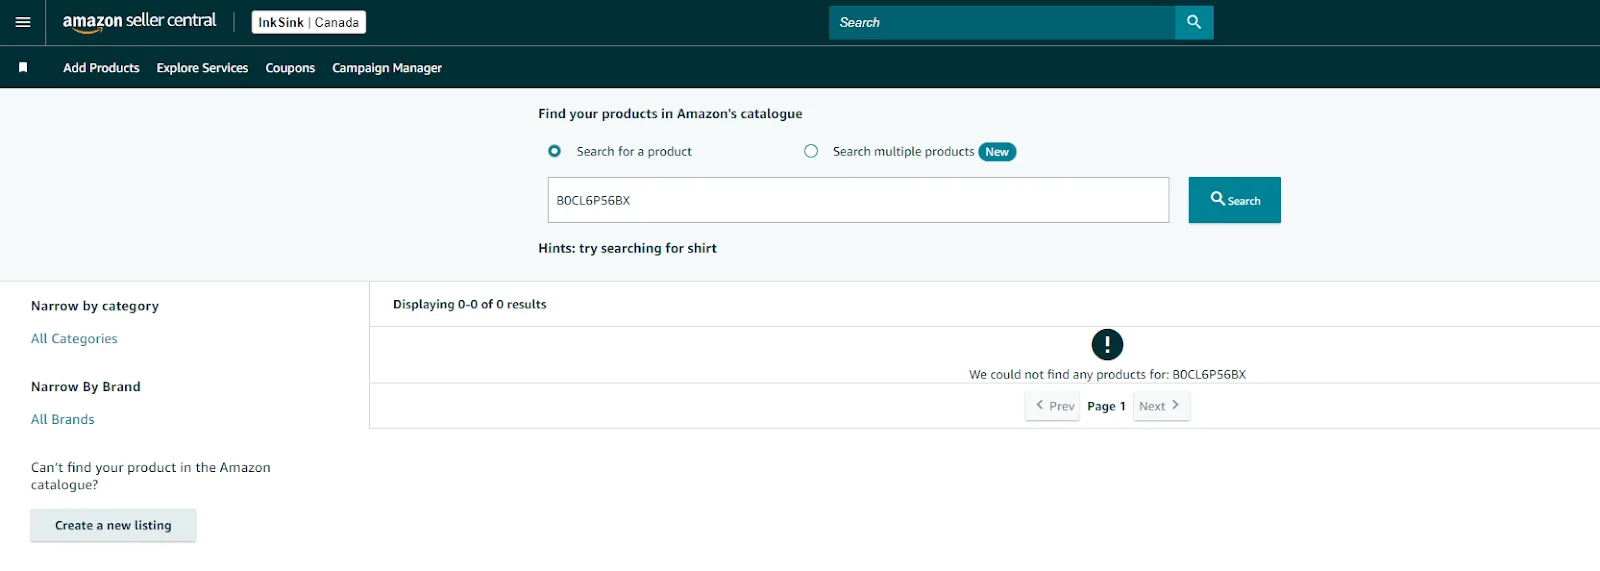1600x571 pixels.
Task: Open Campaign Manager menu item
Action: tap(387, 68)
